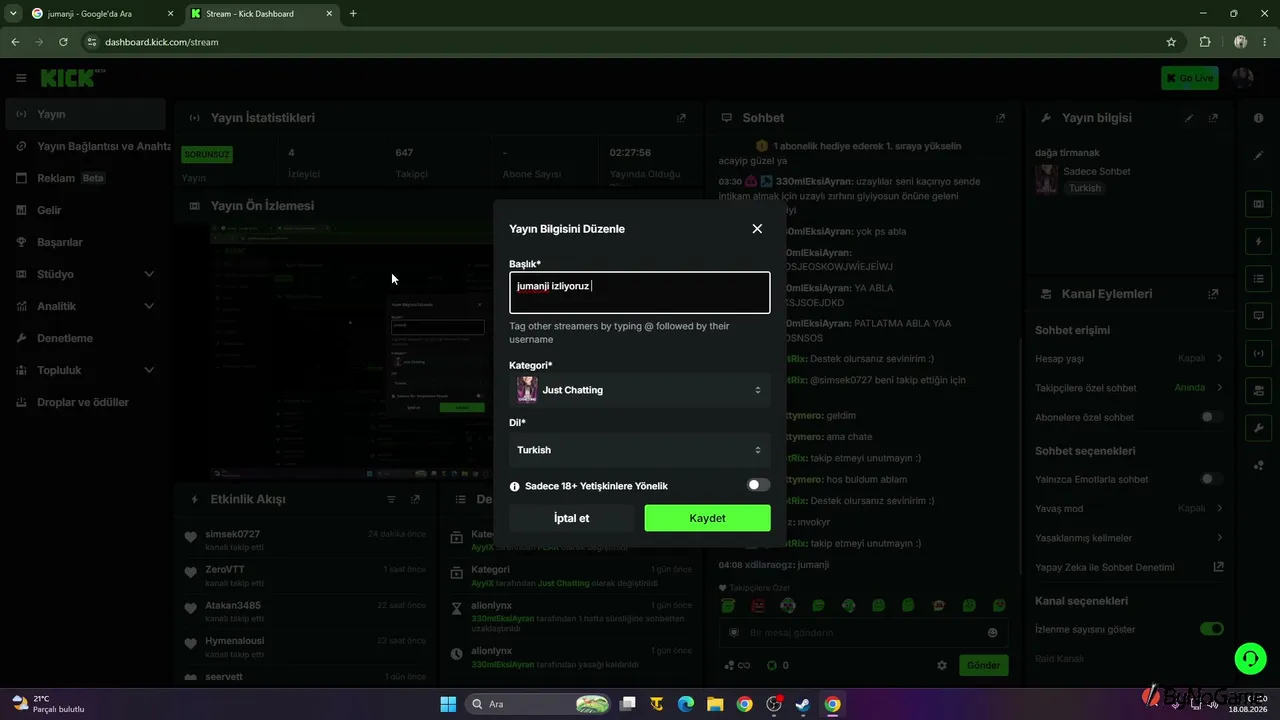Click the green Kaydet button

click(x=707, y=518)
